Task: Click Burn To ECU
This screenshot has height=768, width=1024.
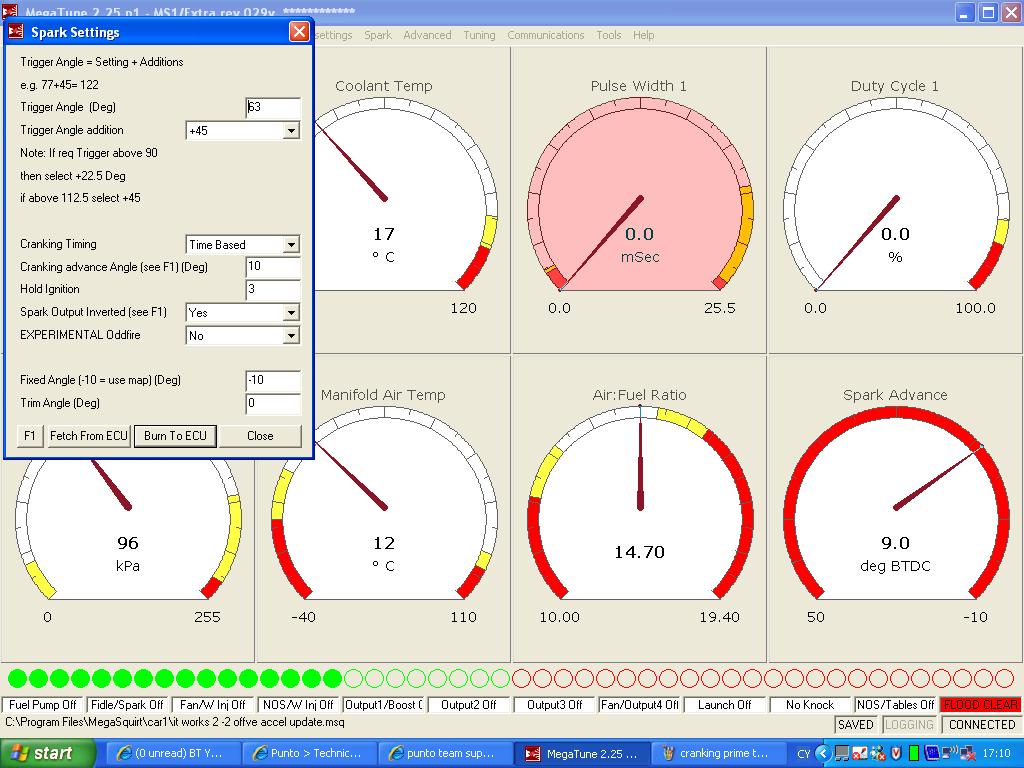Action: coord(175,436)
